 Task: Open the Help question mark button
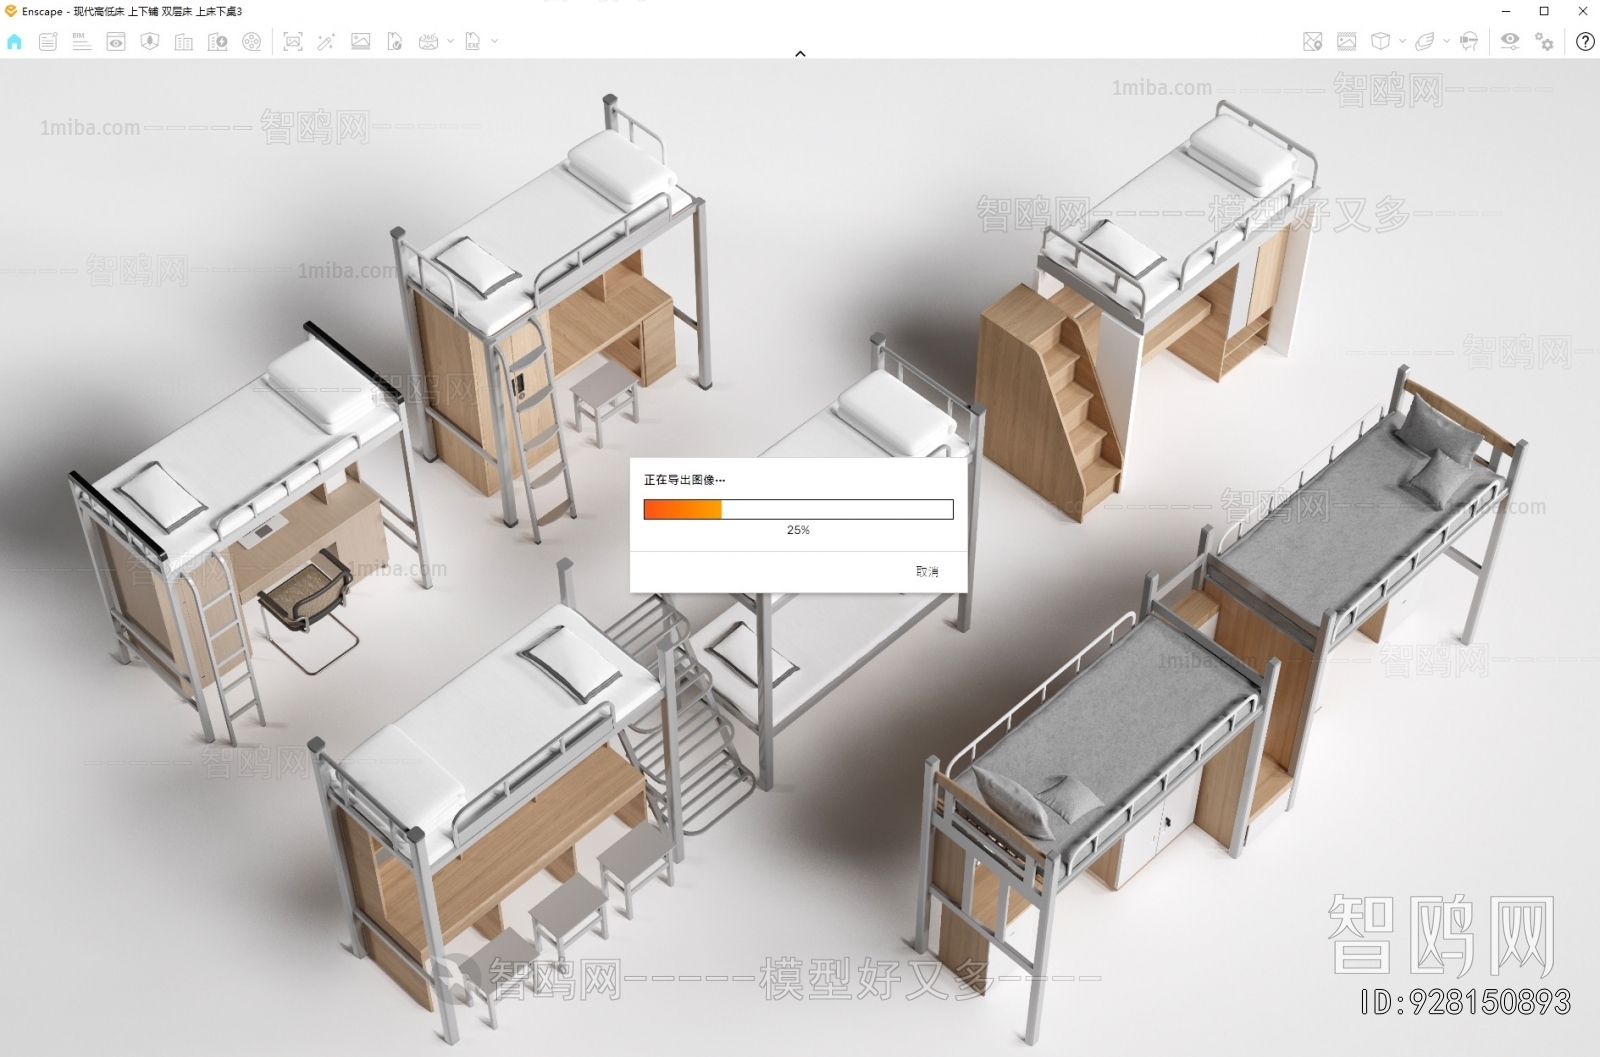tap(1585, 41)
